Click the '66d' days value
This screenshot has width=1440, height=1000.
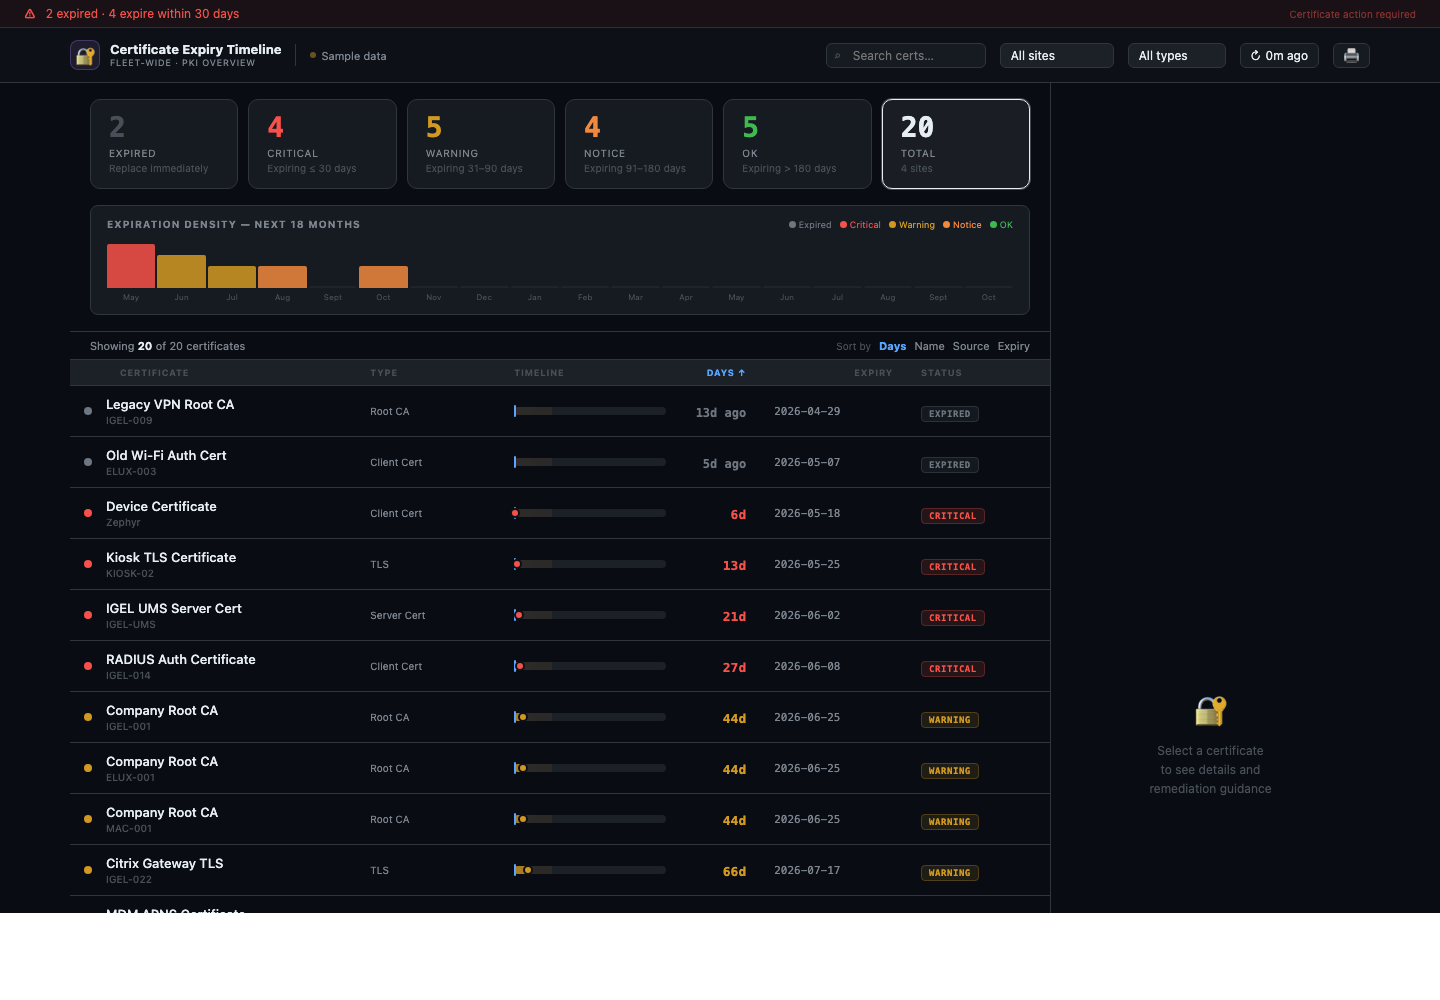[734, 872]
